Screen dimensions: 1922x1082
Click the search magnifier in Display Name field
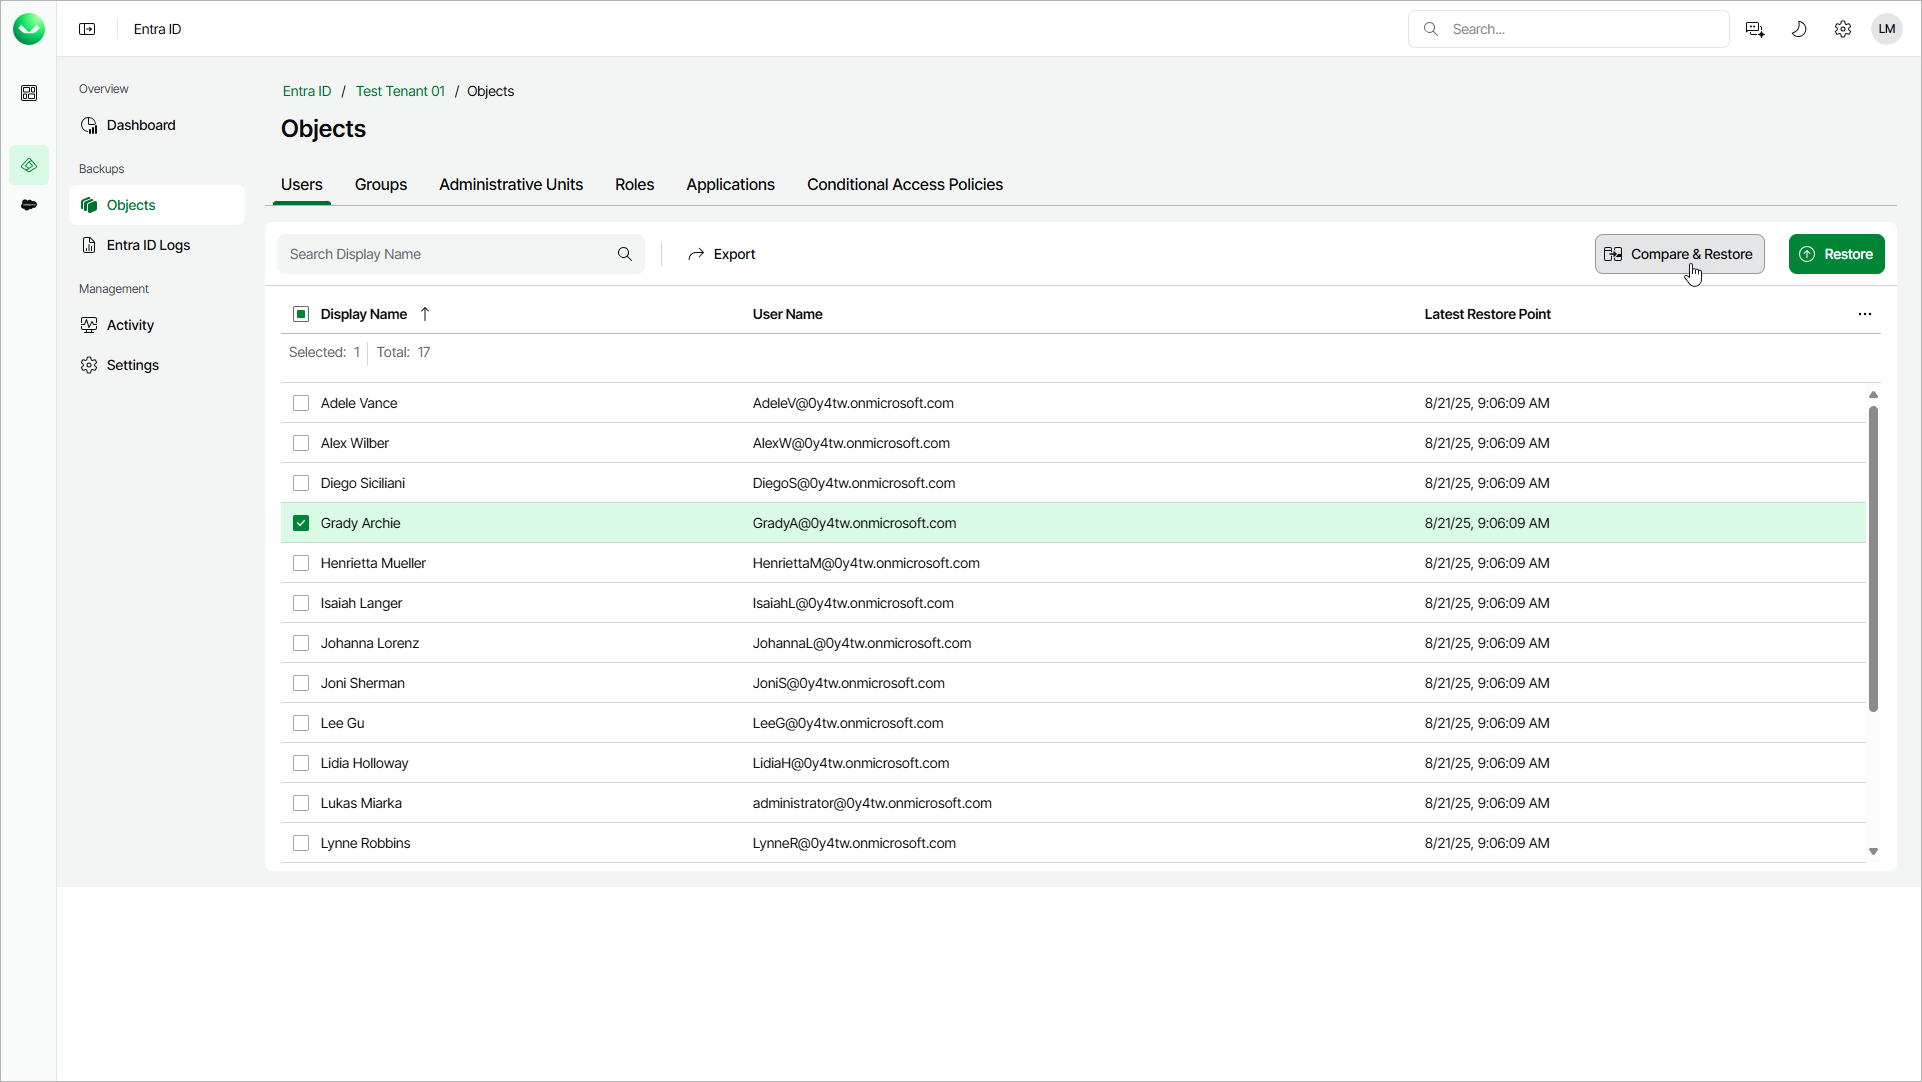(625, 254)
